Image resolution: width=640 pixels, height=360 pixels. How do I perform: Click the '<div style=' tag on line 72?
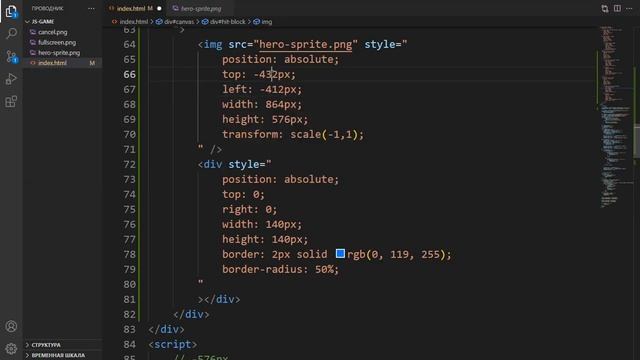click(235, 164)
